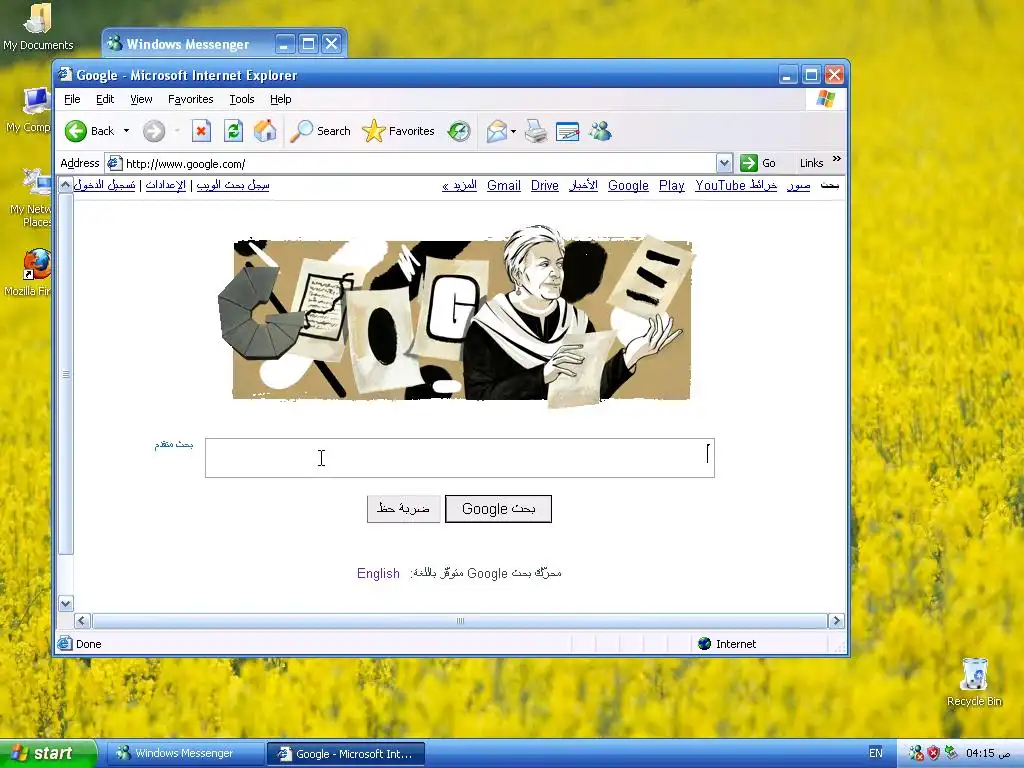This screenshot has height=768, width=1024.
Task: Open Mail button dropdown arrow
Action: tap(513, 131)
